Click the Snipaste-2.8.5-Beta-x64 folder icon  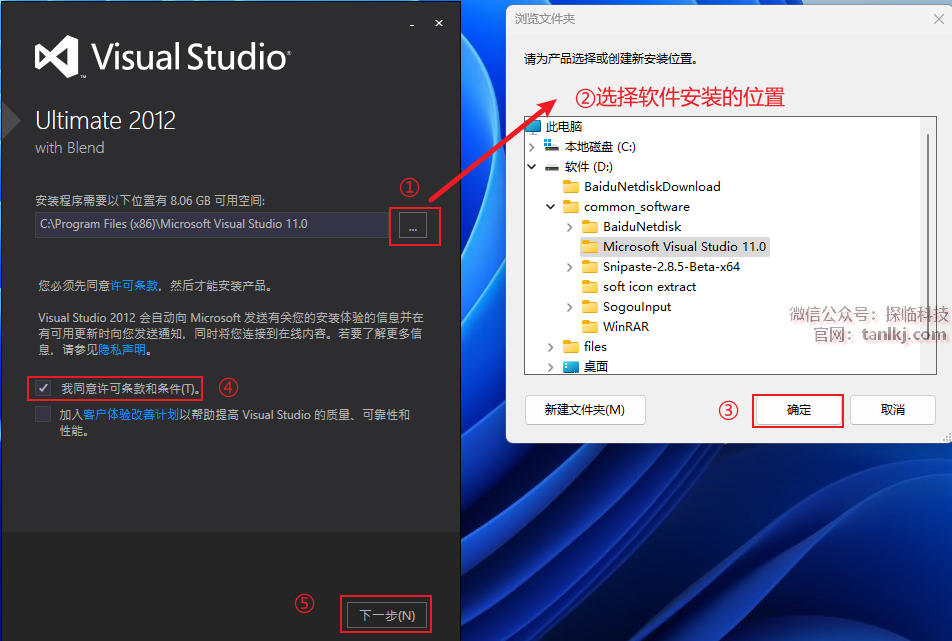[590, 266]
